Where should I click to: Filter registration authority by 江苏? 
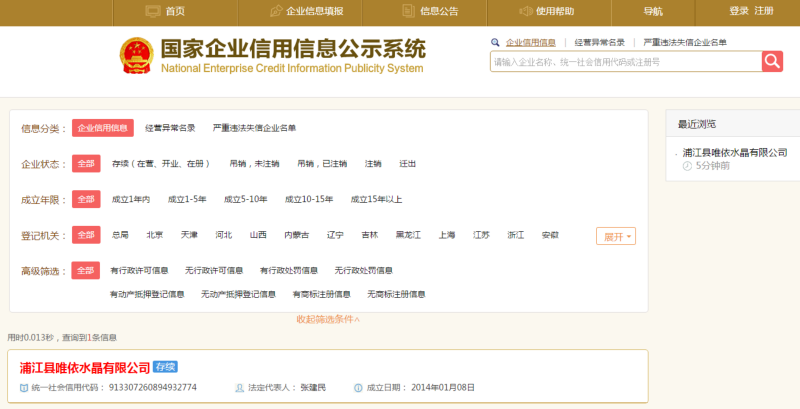(481, 235)
